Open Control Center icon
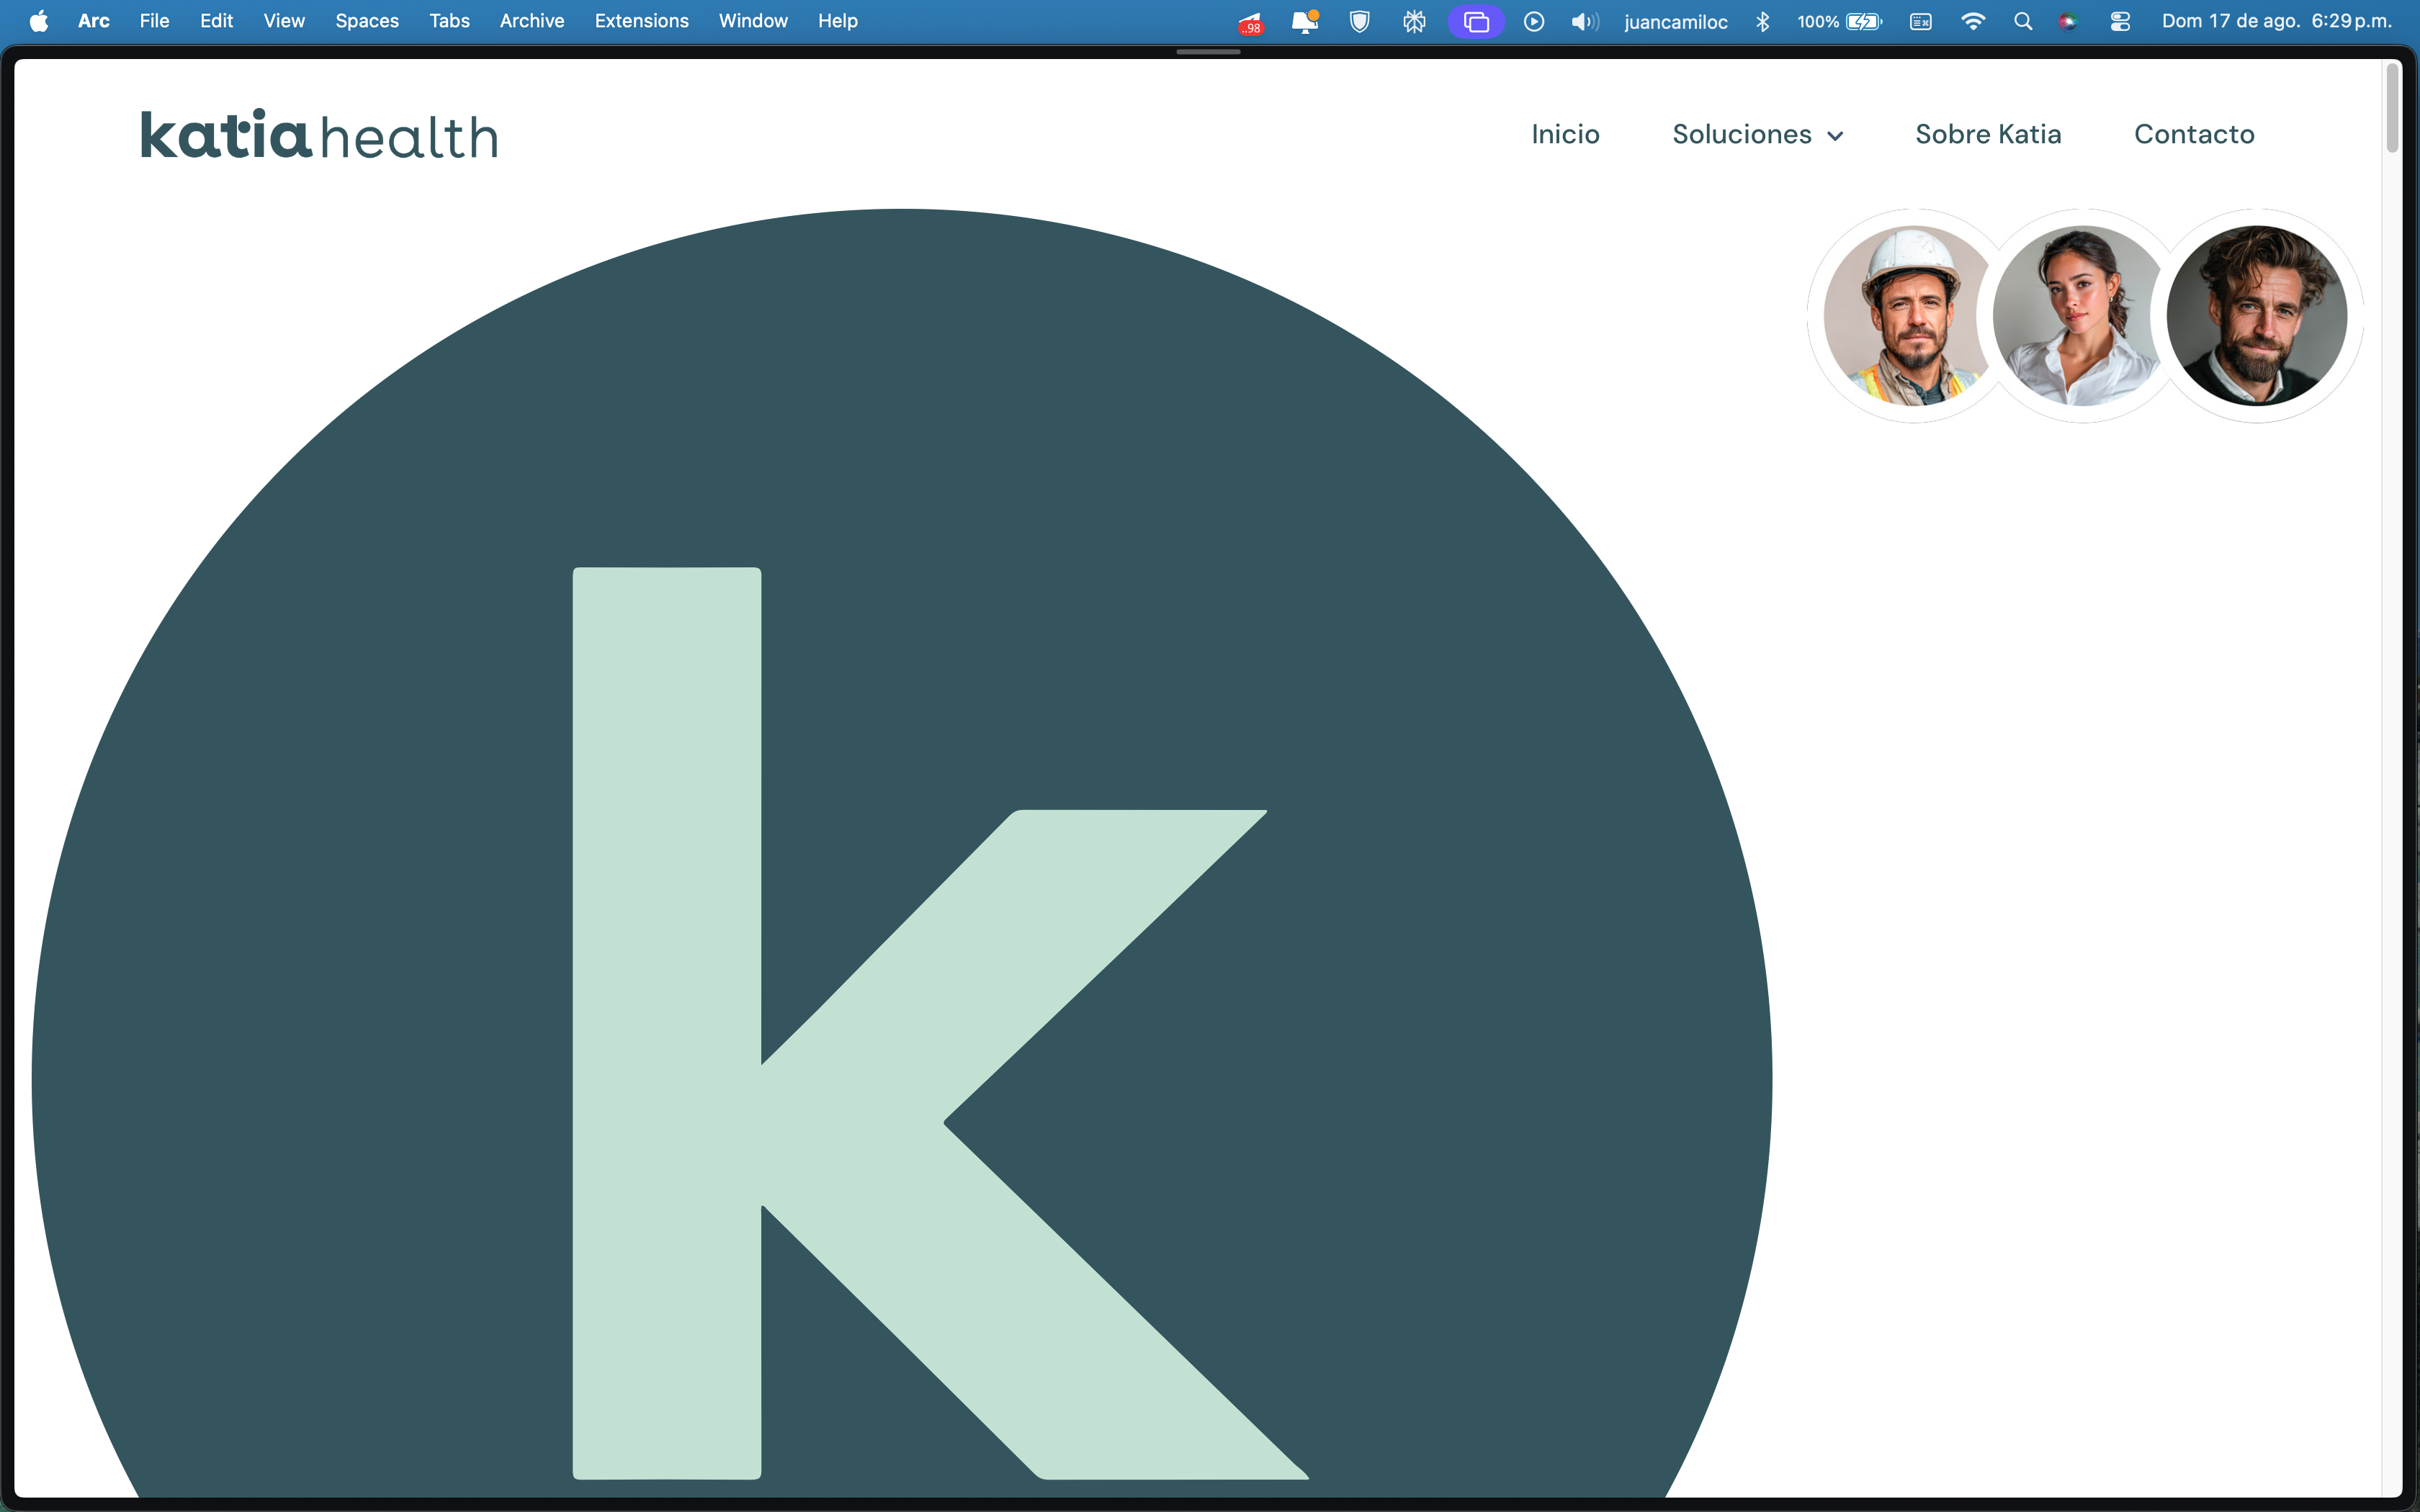Image resolution: width=2420 pixels, height=1512 pixels. point(2120,21)
